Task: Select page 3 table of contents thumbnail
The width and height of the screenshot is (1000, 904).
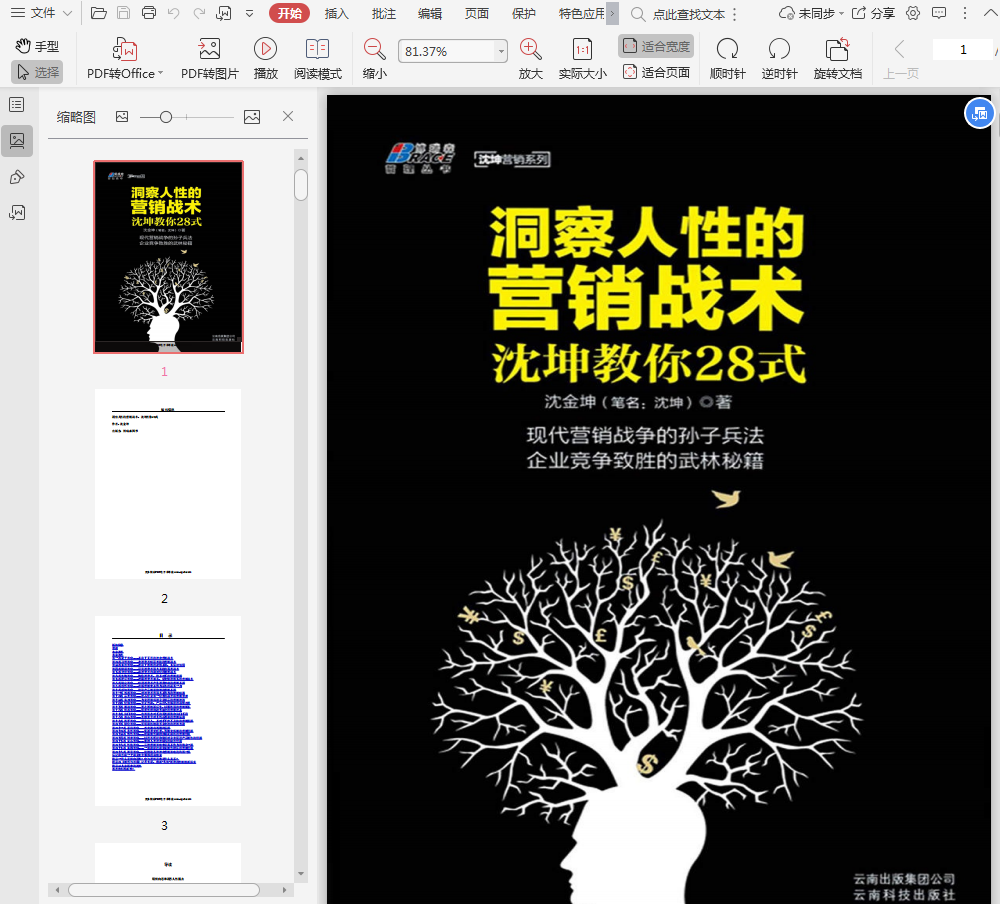Action: pyautogui.click(x=168, y=711)
